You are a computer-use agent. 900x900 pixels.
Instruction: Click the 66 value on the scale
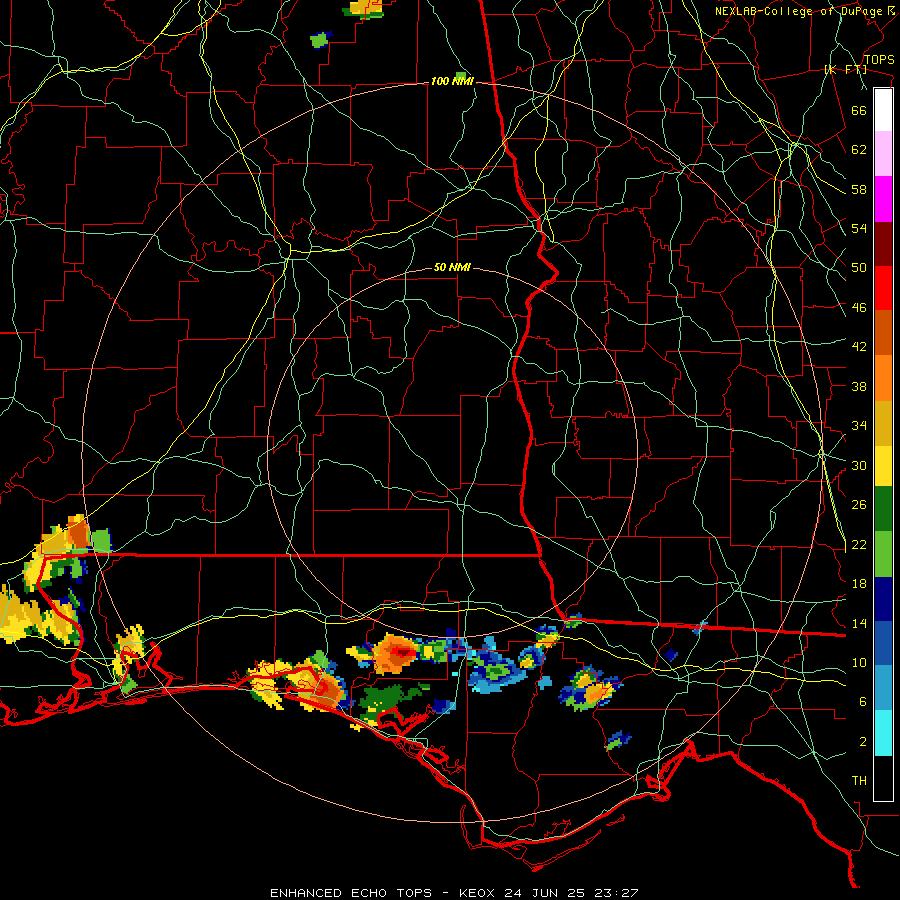[859, 110]
